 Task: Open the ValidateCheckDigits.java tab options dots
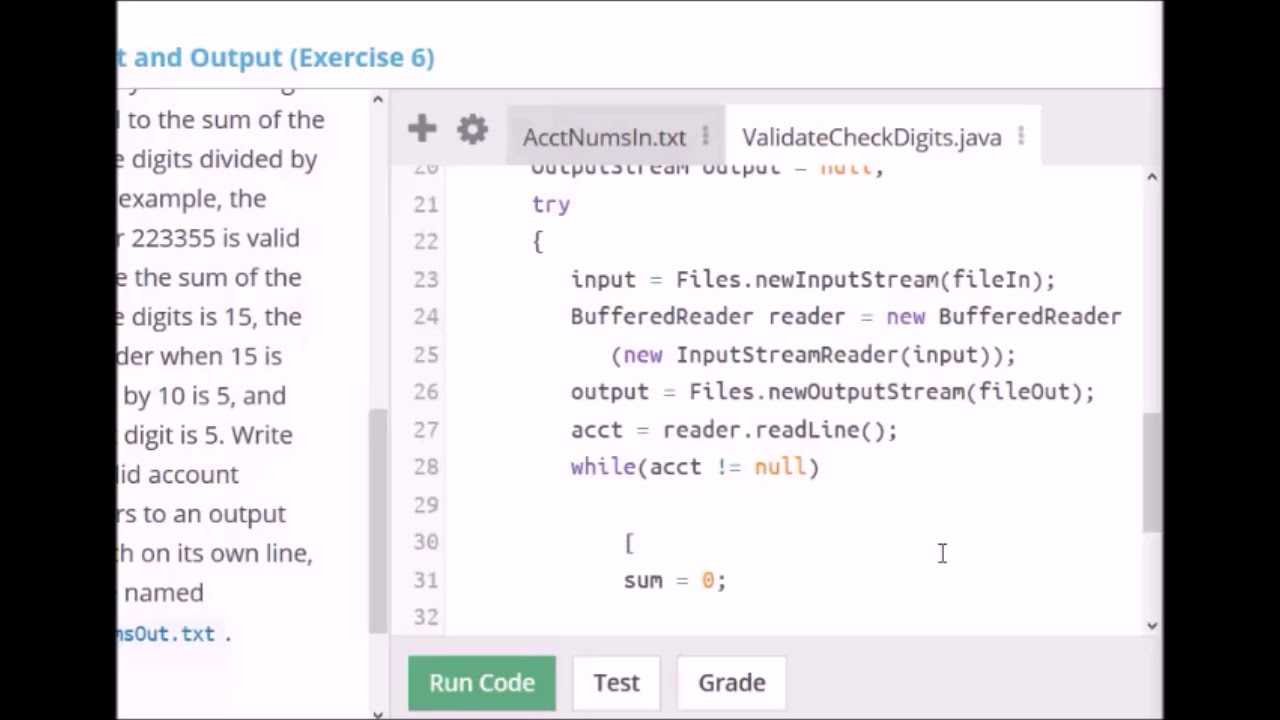pyautogui.click(x=1021, y=137)
